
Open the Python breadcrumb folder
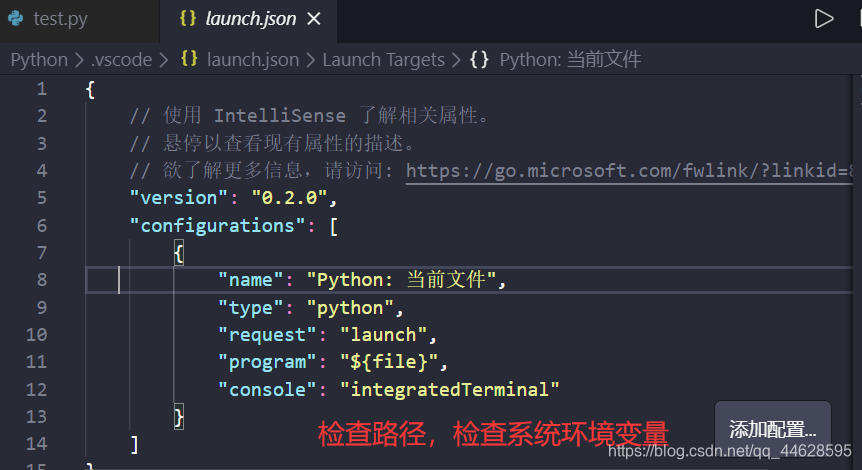point(39,59)
